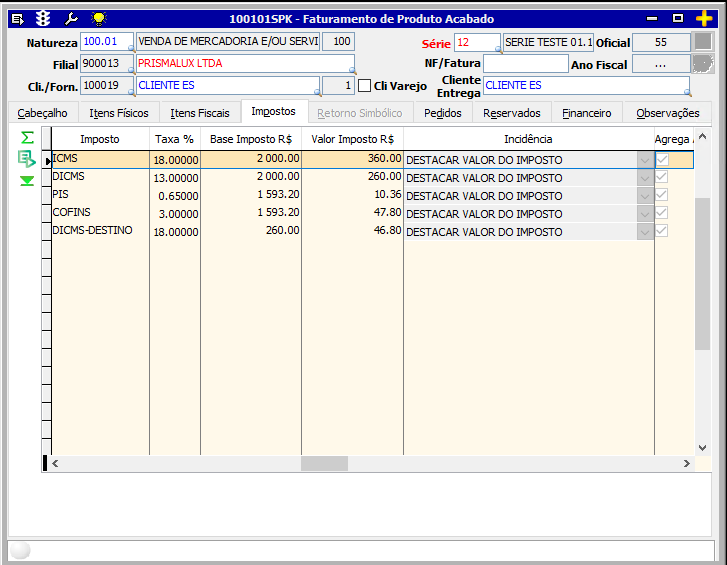Click the traffic light icon in title bar
The height and width of the screenshot is (565, 727).
point(43,19)
